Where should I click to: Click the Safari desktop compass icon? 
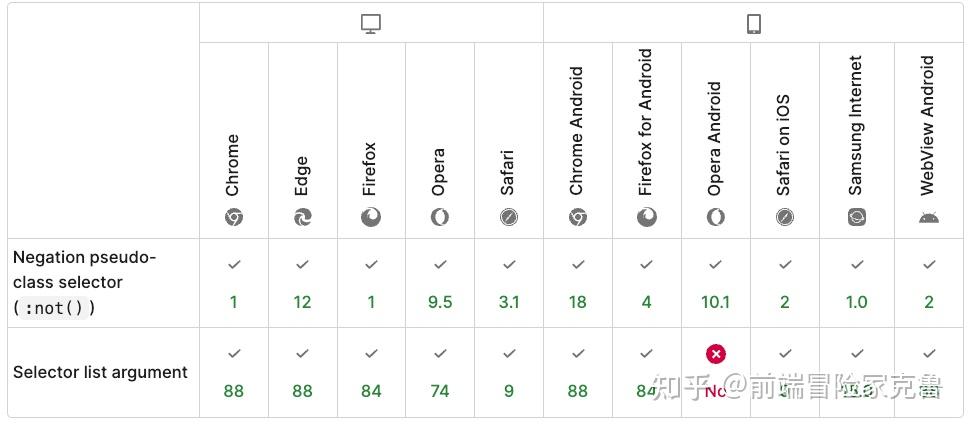pos(509,217)
